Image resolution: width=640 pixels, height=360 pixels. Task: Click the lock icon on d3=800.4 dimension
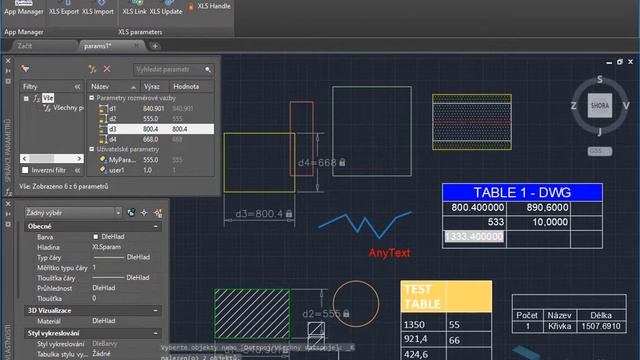coord(289,213)
